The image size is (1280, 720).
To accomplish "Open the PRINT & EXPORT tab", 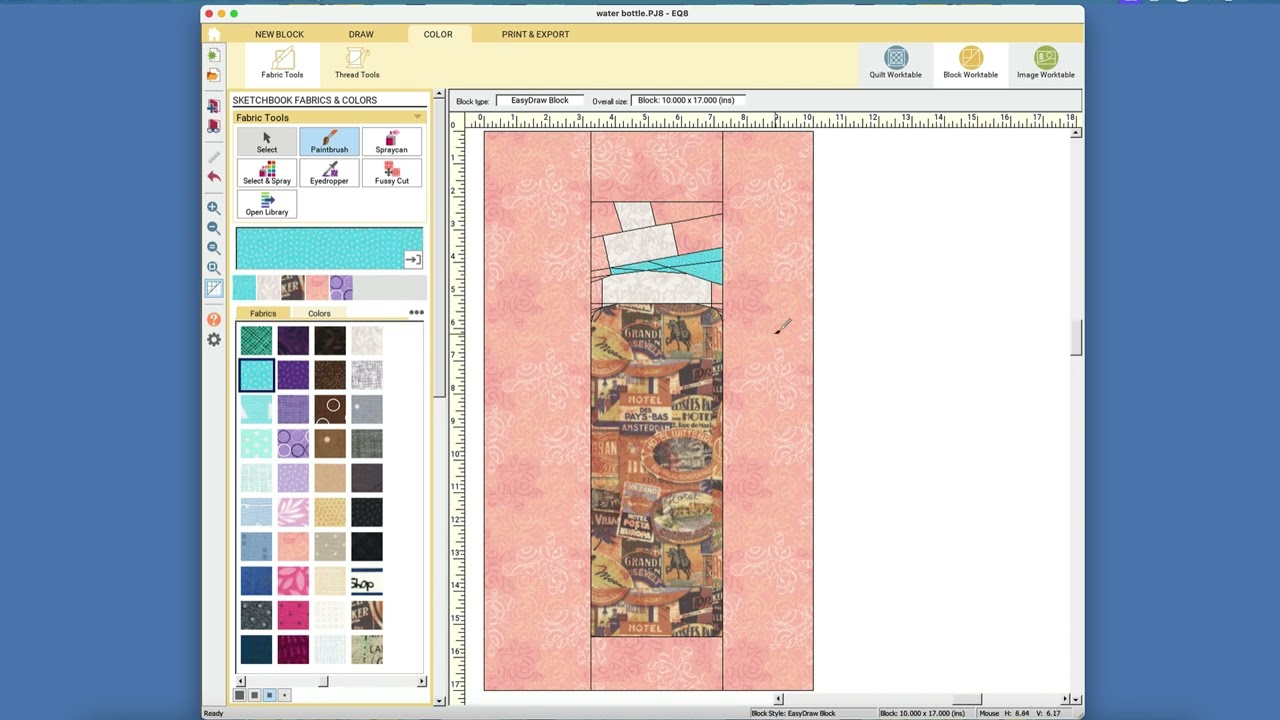I will (x=535, y=34).
